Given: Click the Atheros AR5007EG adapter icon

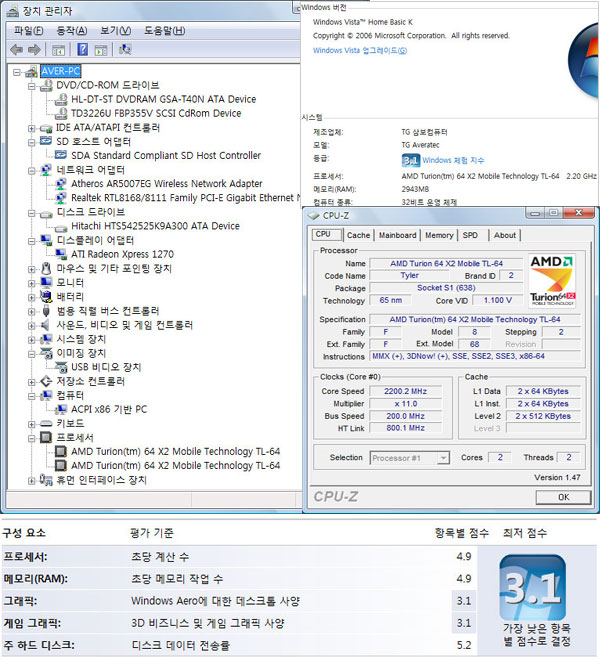Looking at the screenshot, I should click(61, 184).
